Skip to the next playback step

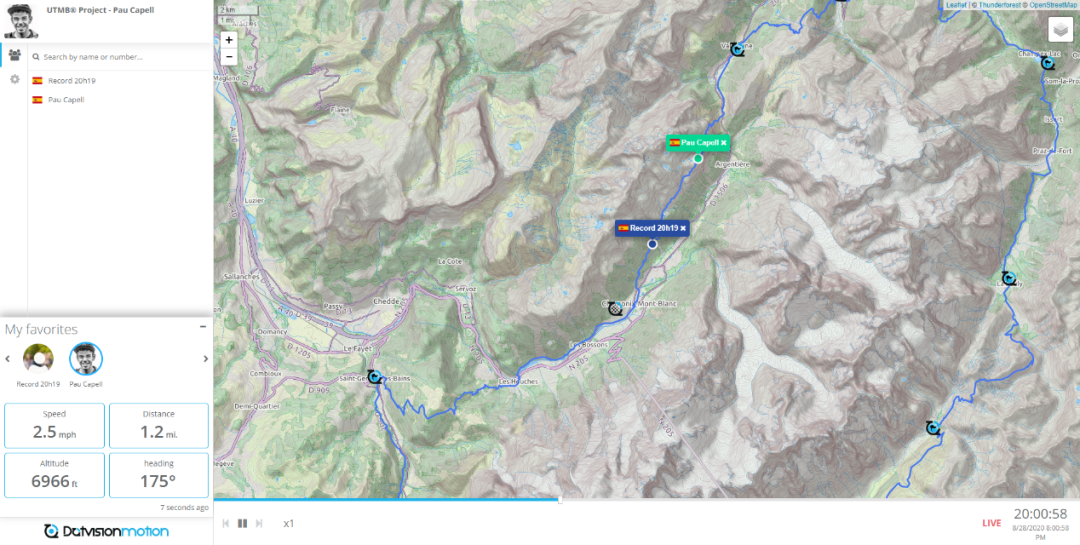pos(259,524)
